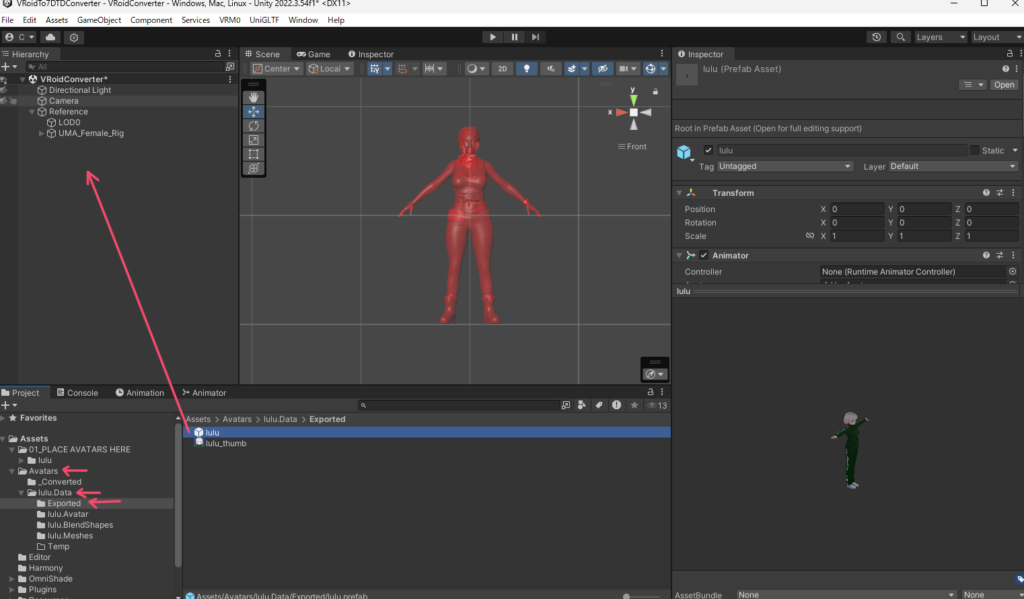Open the Layers dropdown
The height and width of the screenshot is (599, 1024).
tap(940, 37)
